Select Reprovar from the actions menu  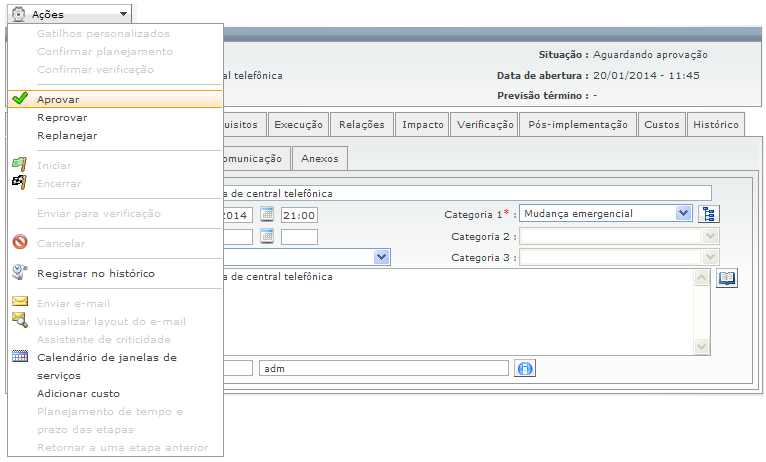click(62, 117)
